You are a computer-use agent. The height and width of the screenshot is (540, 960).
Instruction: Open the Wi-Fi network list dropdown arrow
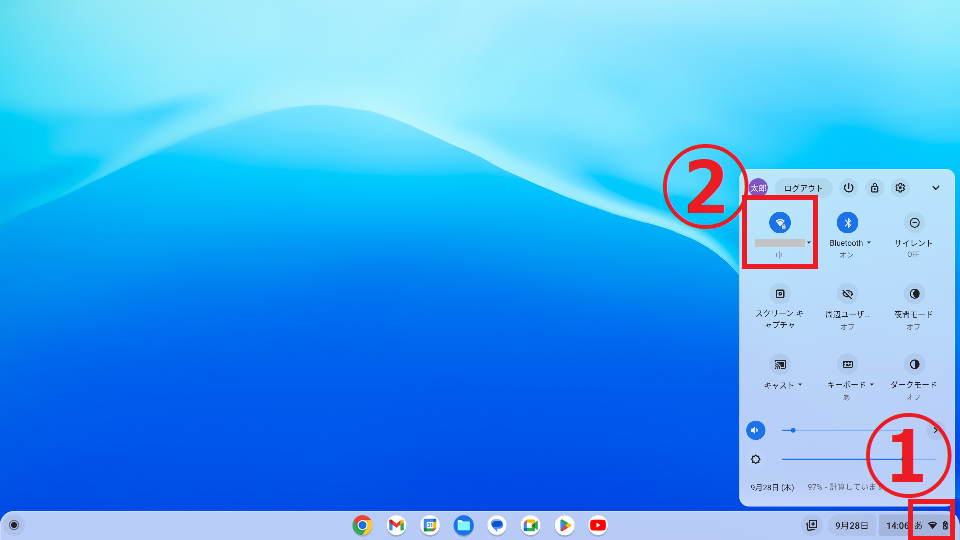click(x=809, y=243)
